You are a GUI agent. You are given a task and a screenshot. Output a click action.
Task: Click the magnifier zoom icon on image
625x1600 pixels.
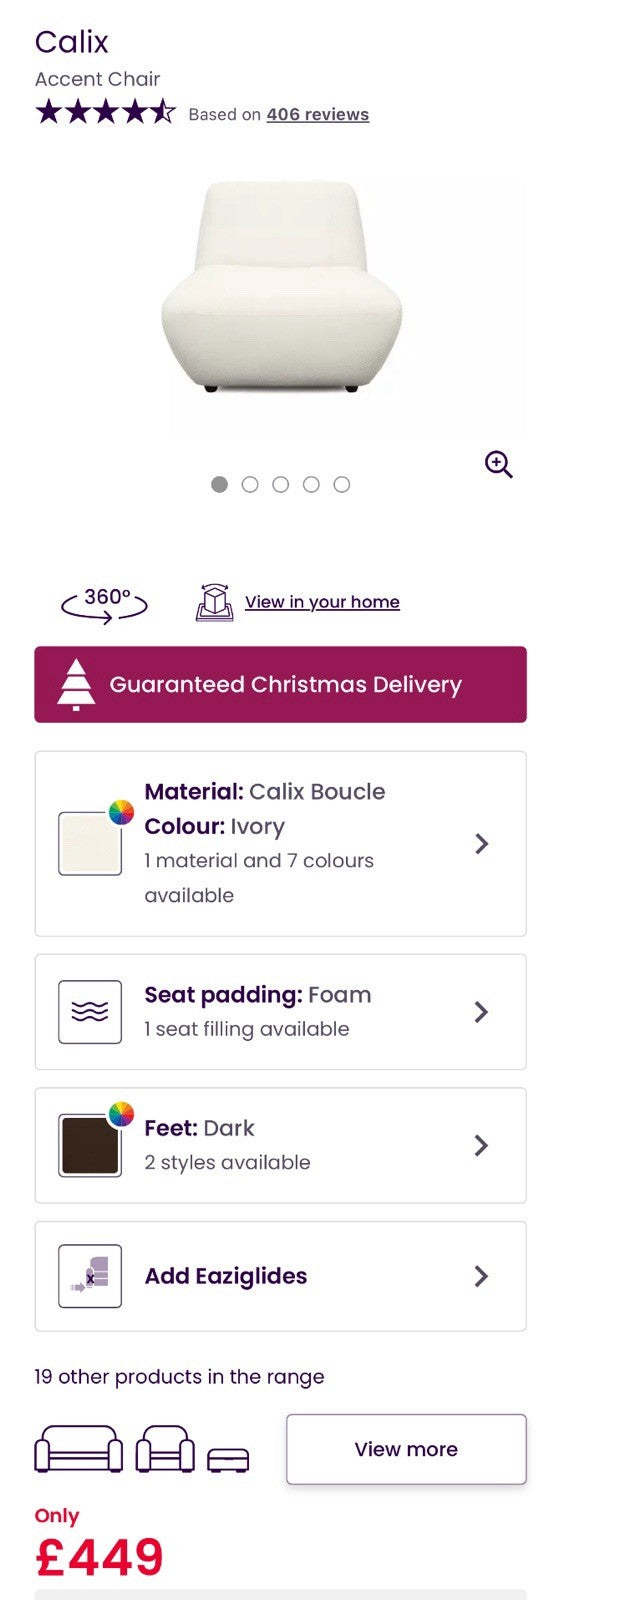pos(498,464)
